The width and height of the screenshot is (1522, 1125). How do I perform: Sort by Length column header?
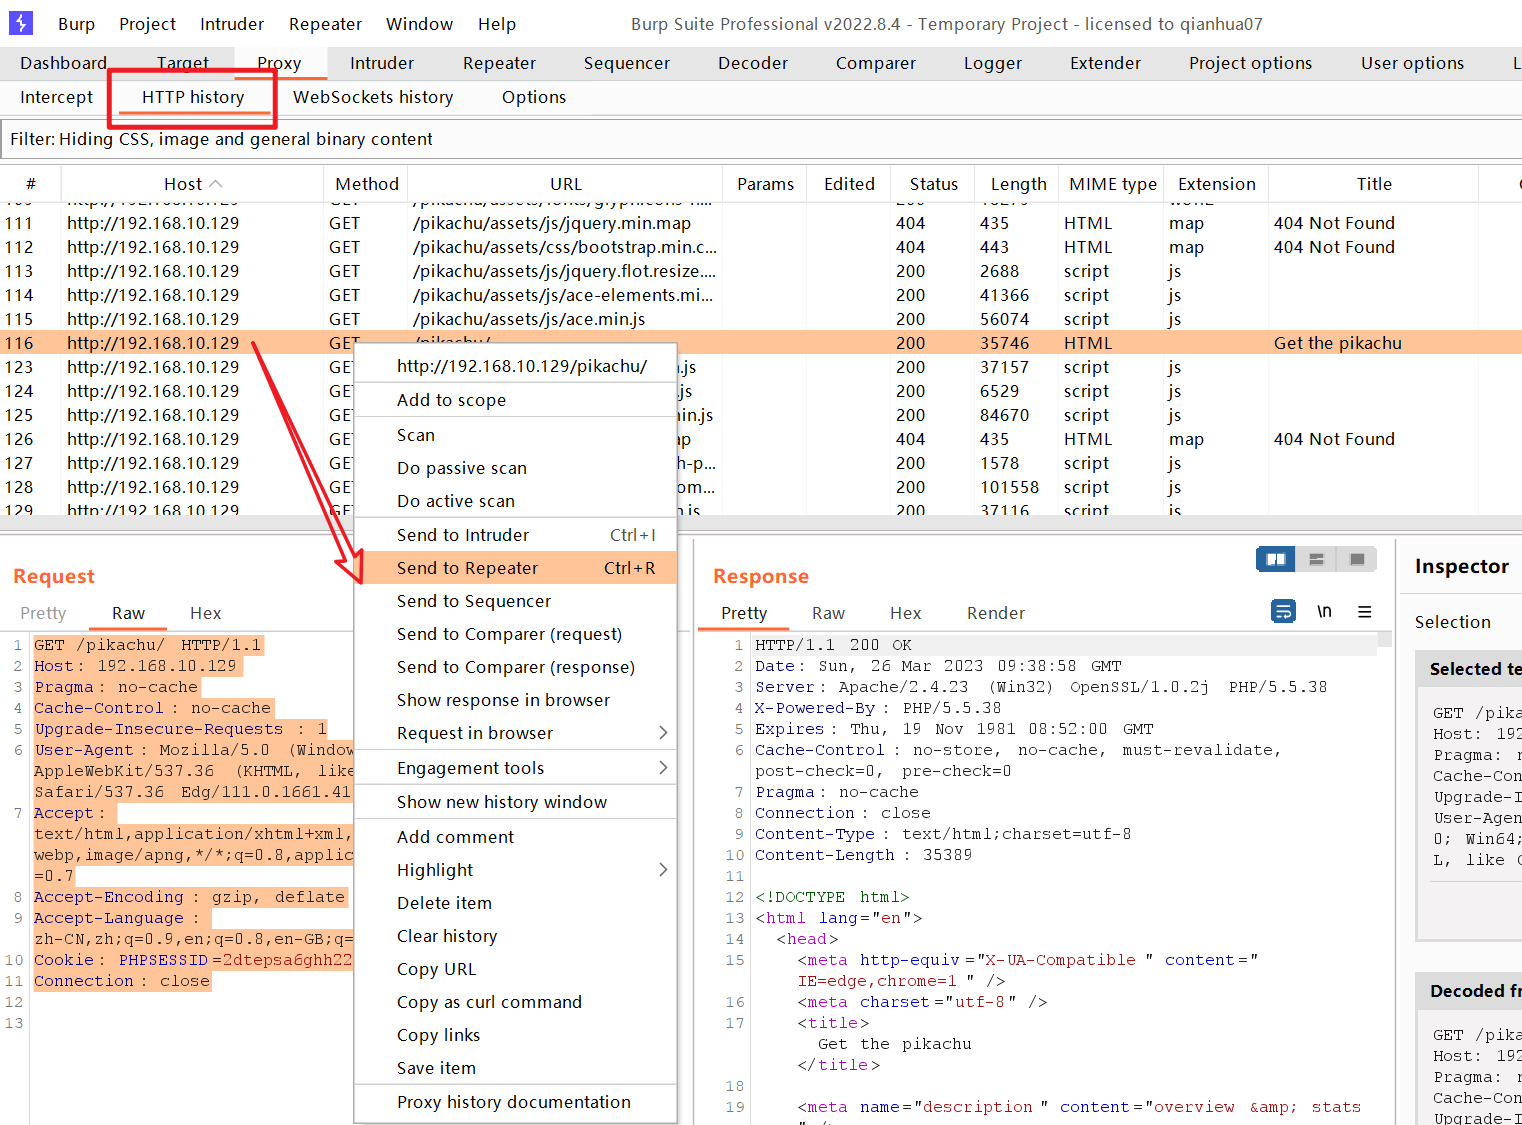pyautogui.click(x=1018, y=184)
